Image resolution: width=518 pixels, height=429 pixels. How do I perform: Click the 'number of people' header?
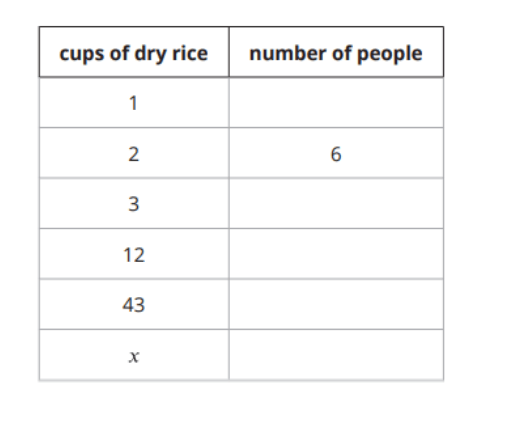pos(336,52)
